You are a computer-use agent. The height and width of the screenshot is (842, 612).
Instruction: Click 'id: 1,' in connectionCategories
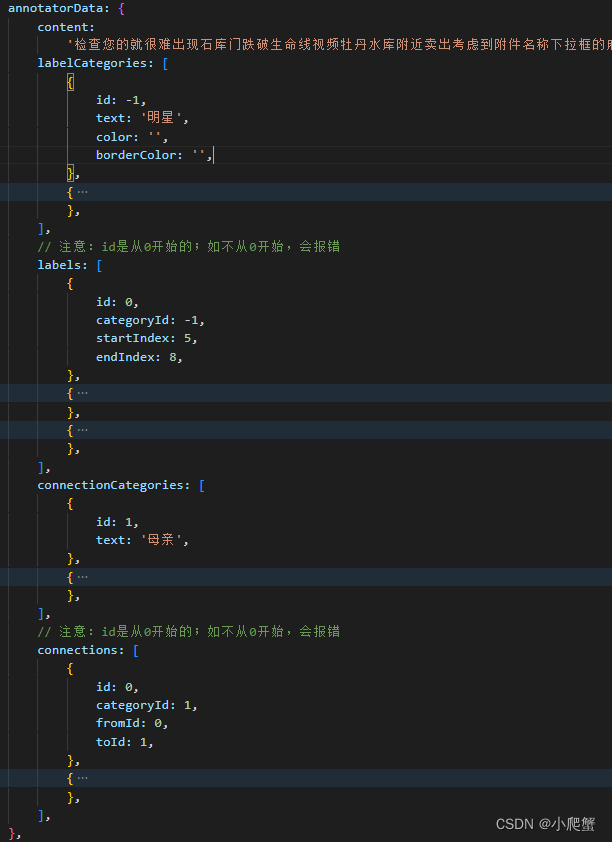118,522
